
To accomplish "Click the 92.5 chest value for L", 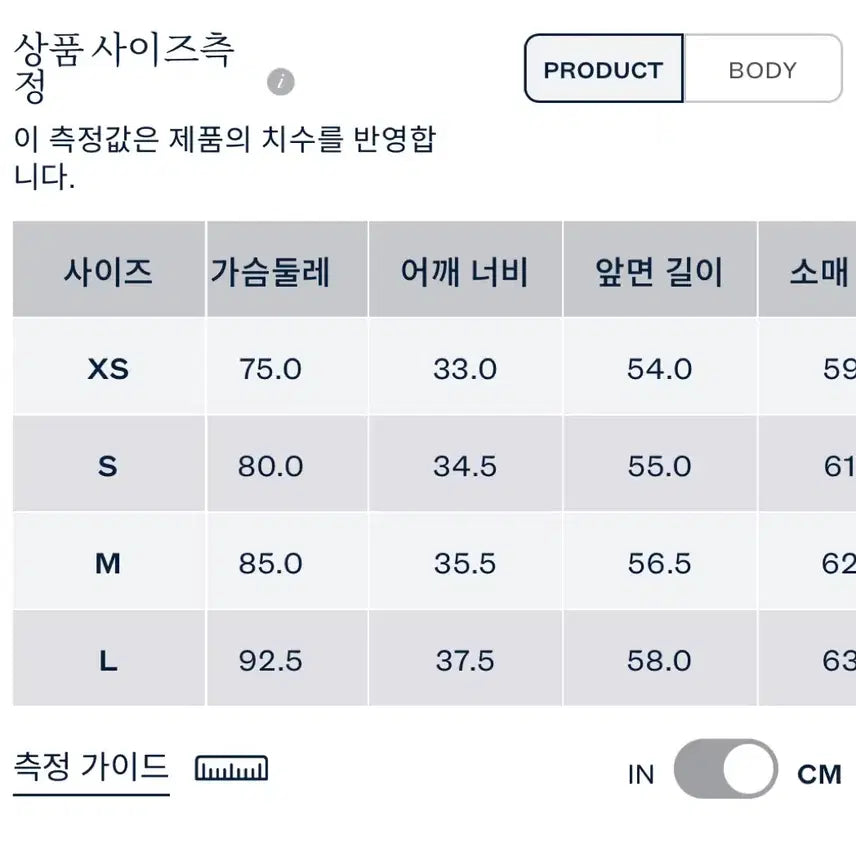I will (x=270, y=660).
